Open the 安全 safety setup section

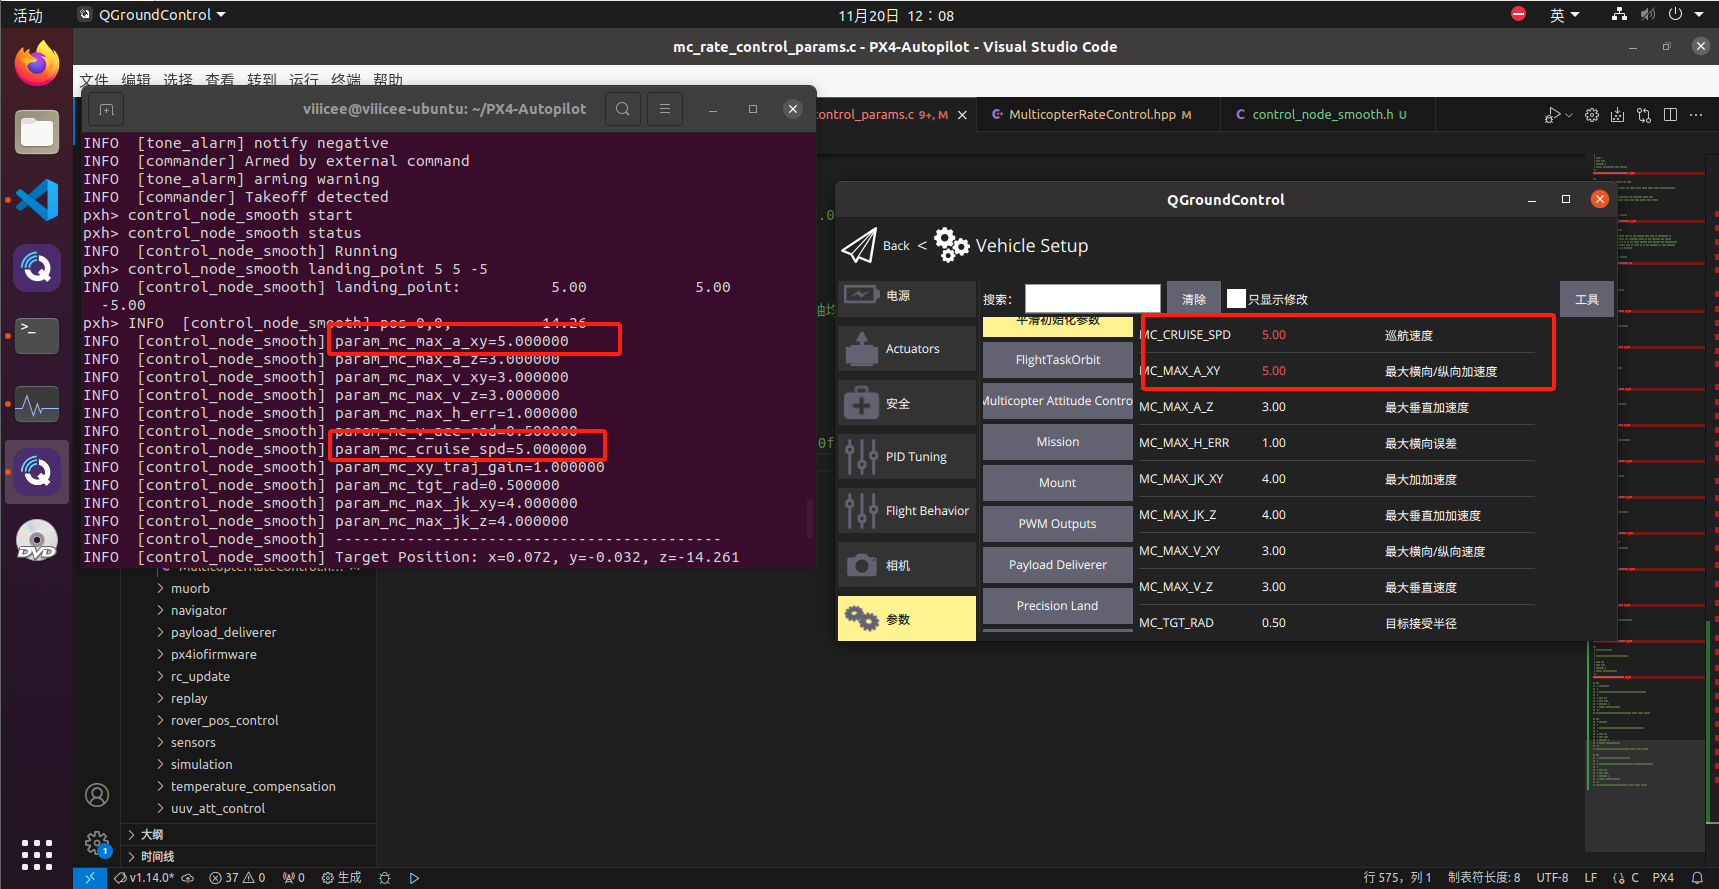(x=907, y=403)
